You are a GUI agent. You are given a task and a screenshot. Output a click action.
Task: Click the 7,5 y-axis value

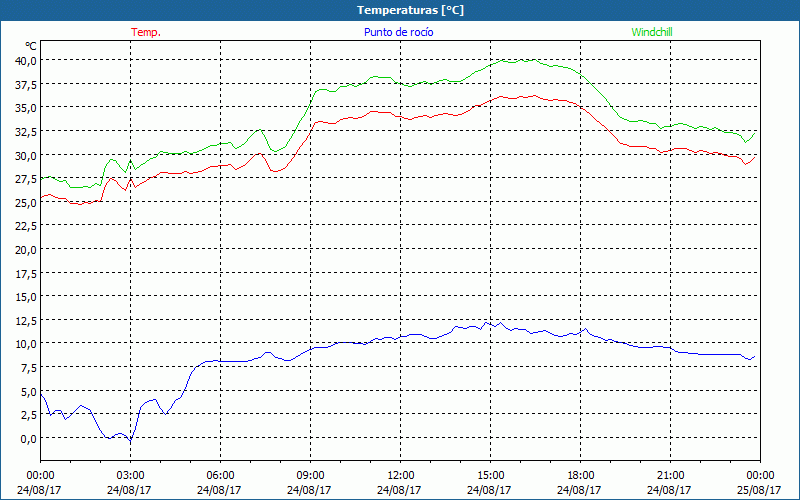point(29,368)
